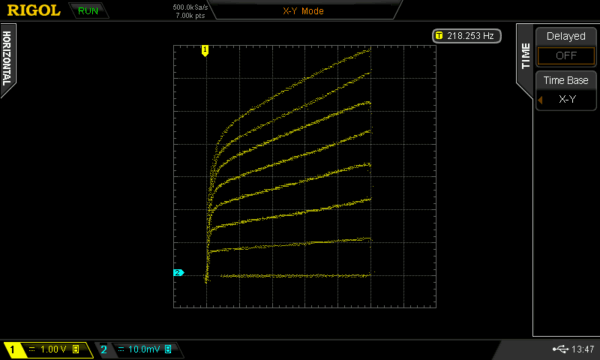Expand the X-Y time base selector

[566, 99]
